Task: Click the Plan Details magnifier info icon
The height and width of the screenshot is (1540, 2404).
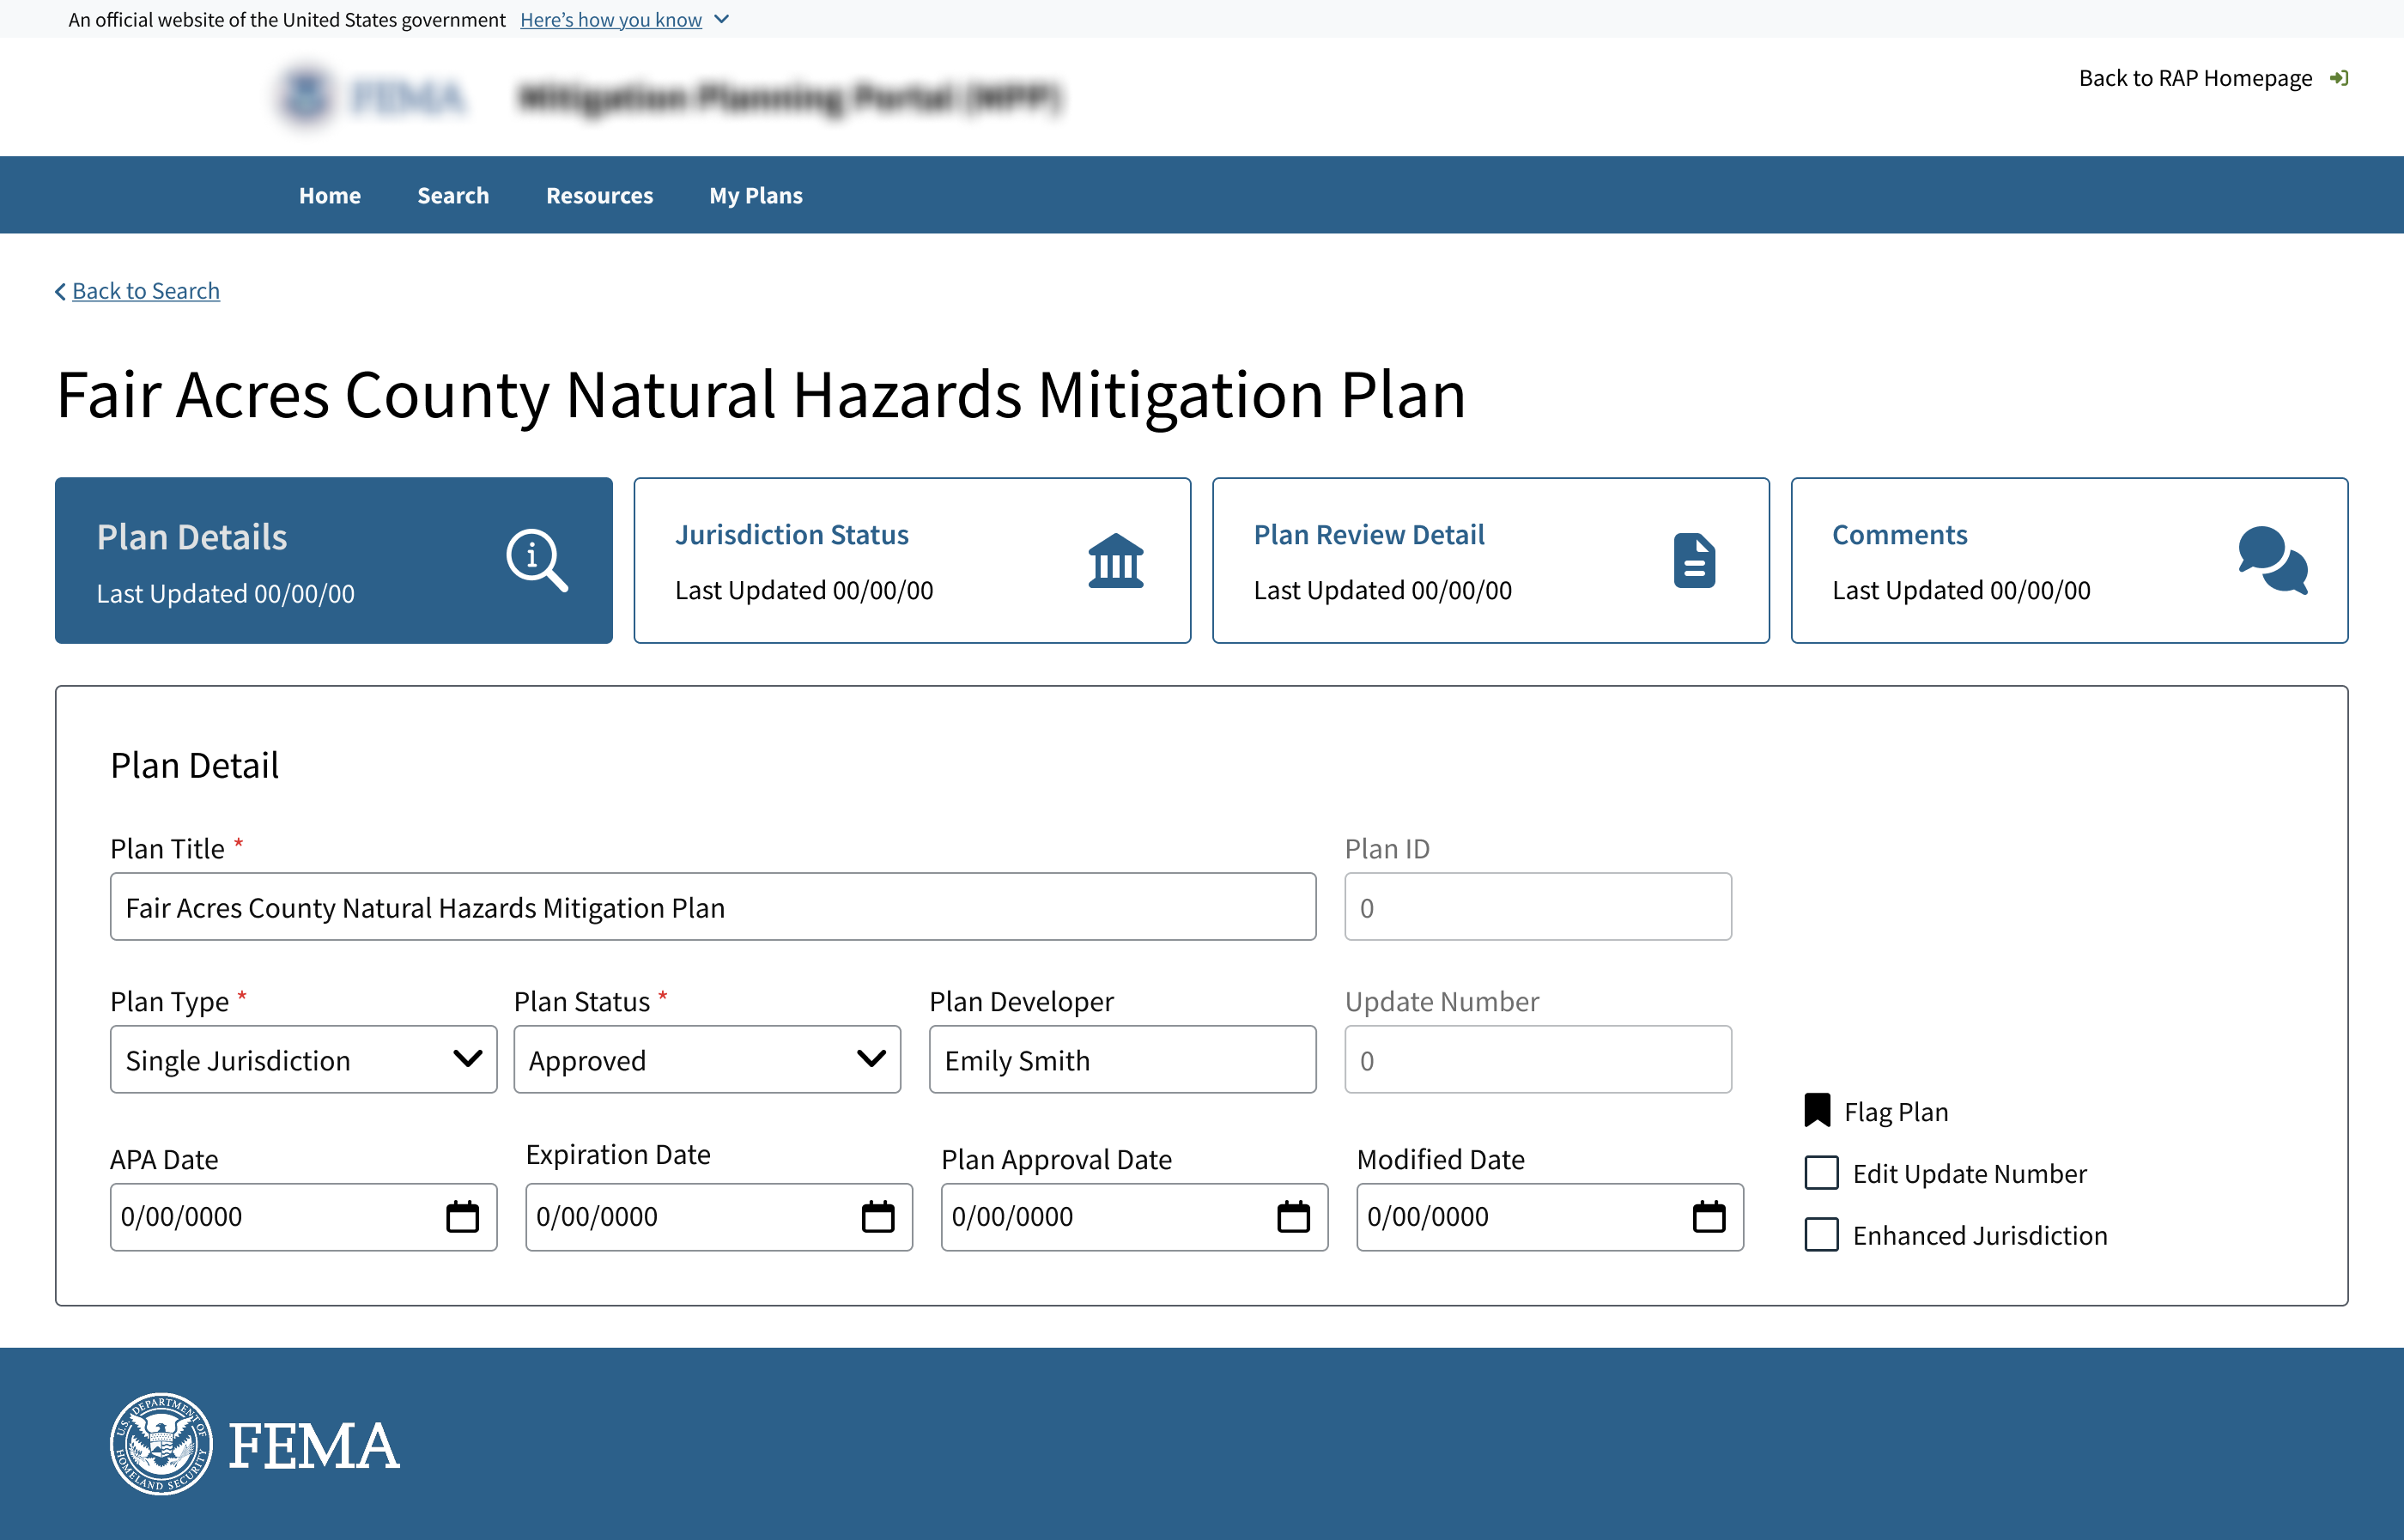Action: [x=536, y=559]
